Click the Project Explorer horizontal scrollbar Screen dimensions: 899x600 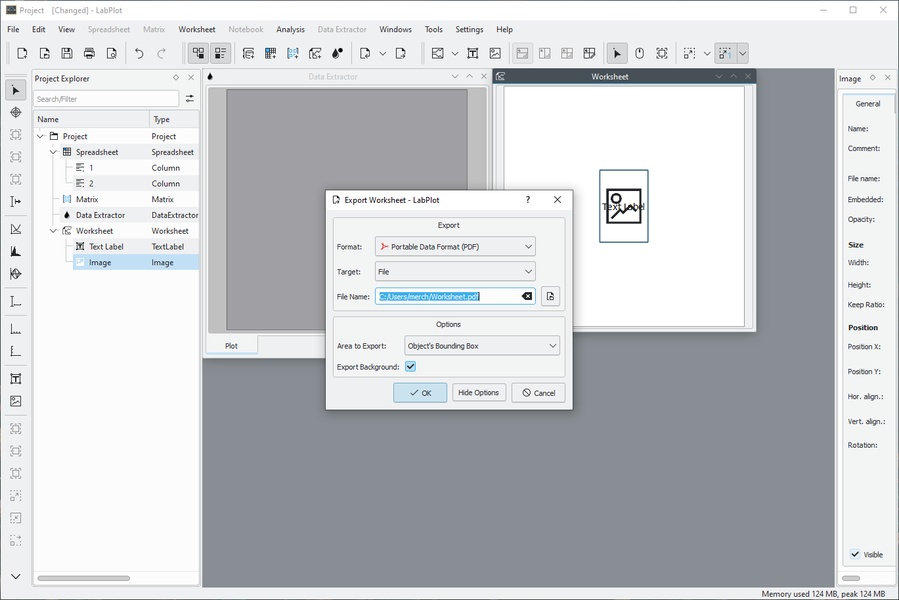(x=84, y=578)
